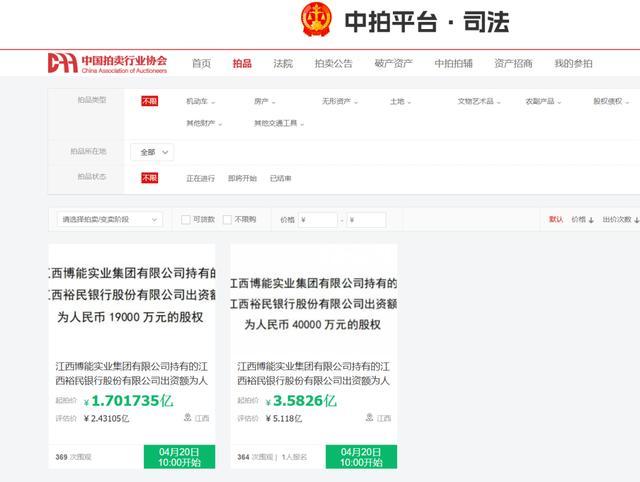Viewport: 640px width, 482px height.
Task: Expand the 机动车 category dropdown
Action: tap(200, 101)
